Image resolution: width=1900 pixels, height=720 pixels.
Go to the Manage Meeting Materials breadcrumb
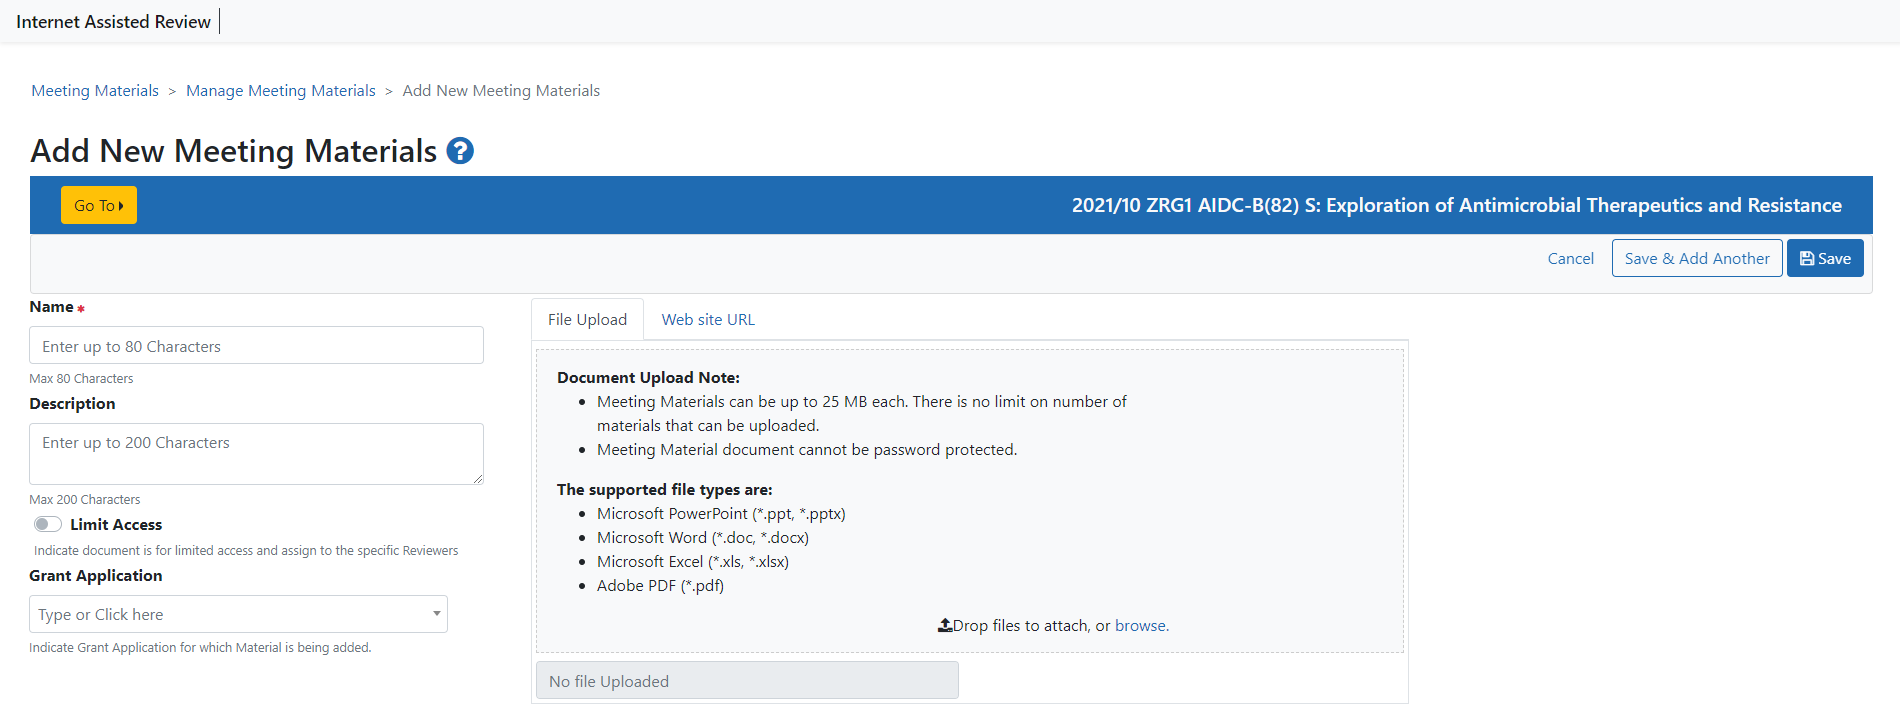[281, 90]
